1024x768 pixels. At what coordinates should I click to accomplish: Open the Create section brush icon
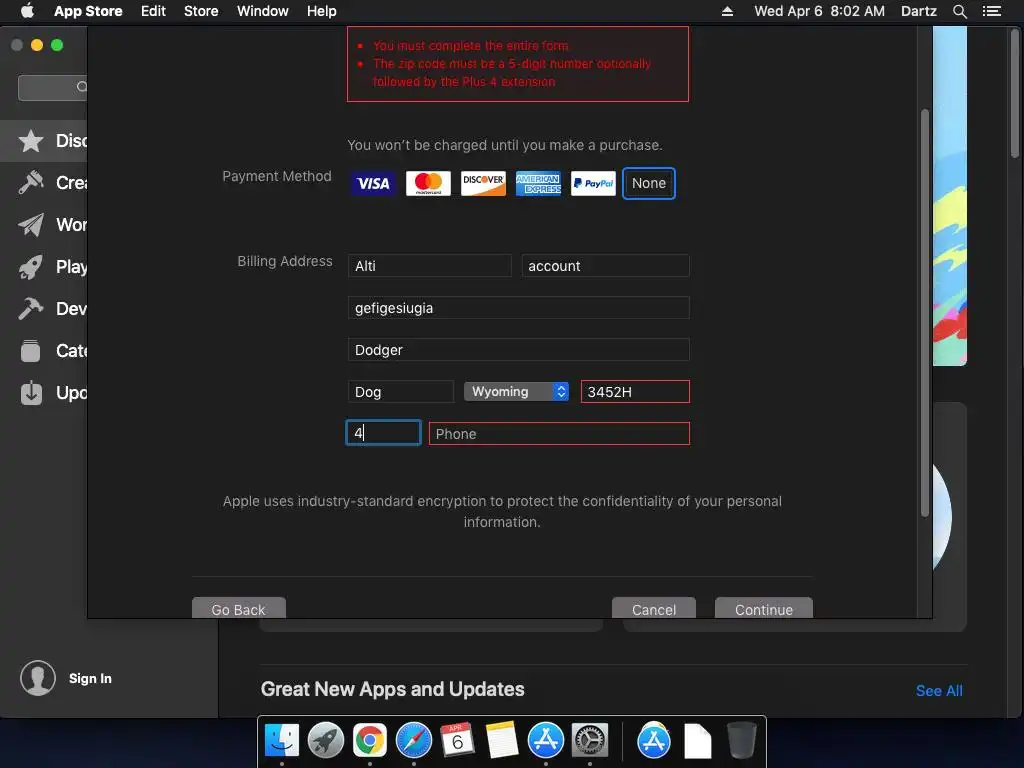click(x=31, y=183)
